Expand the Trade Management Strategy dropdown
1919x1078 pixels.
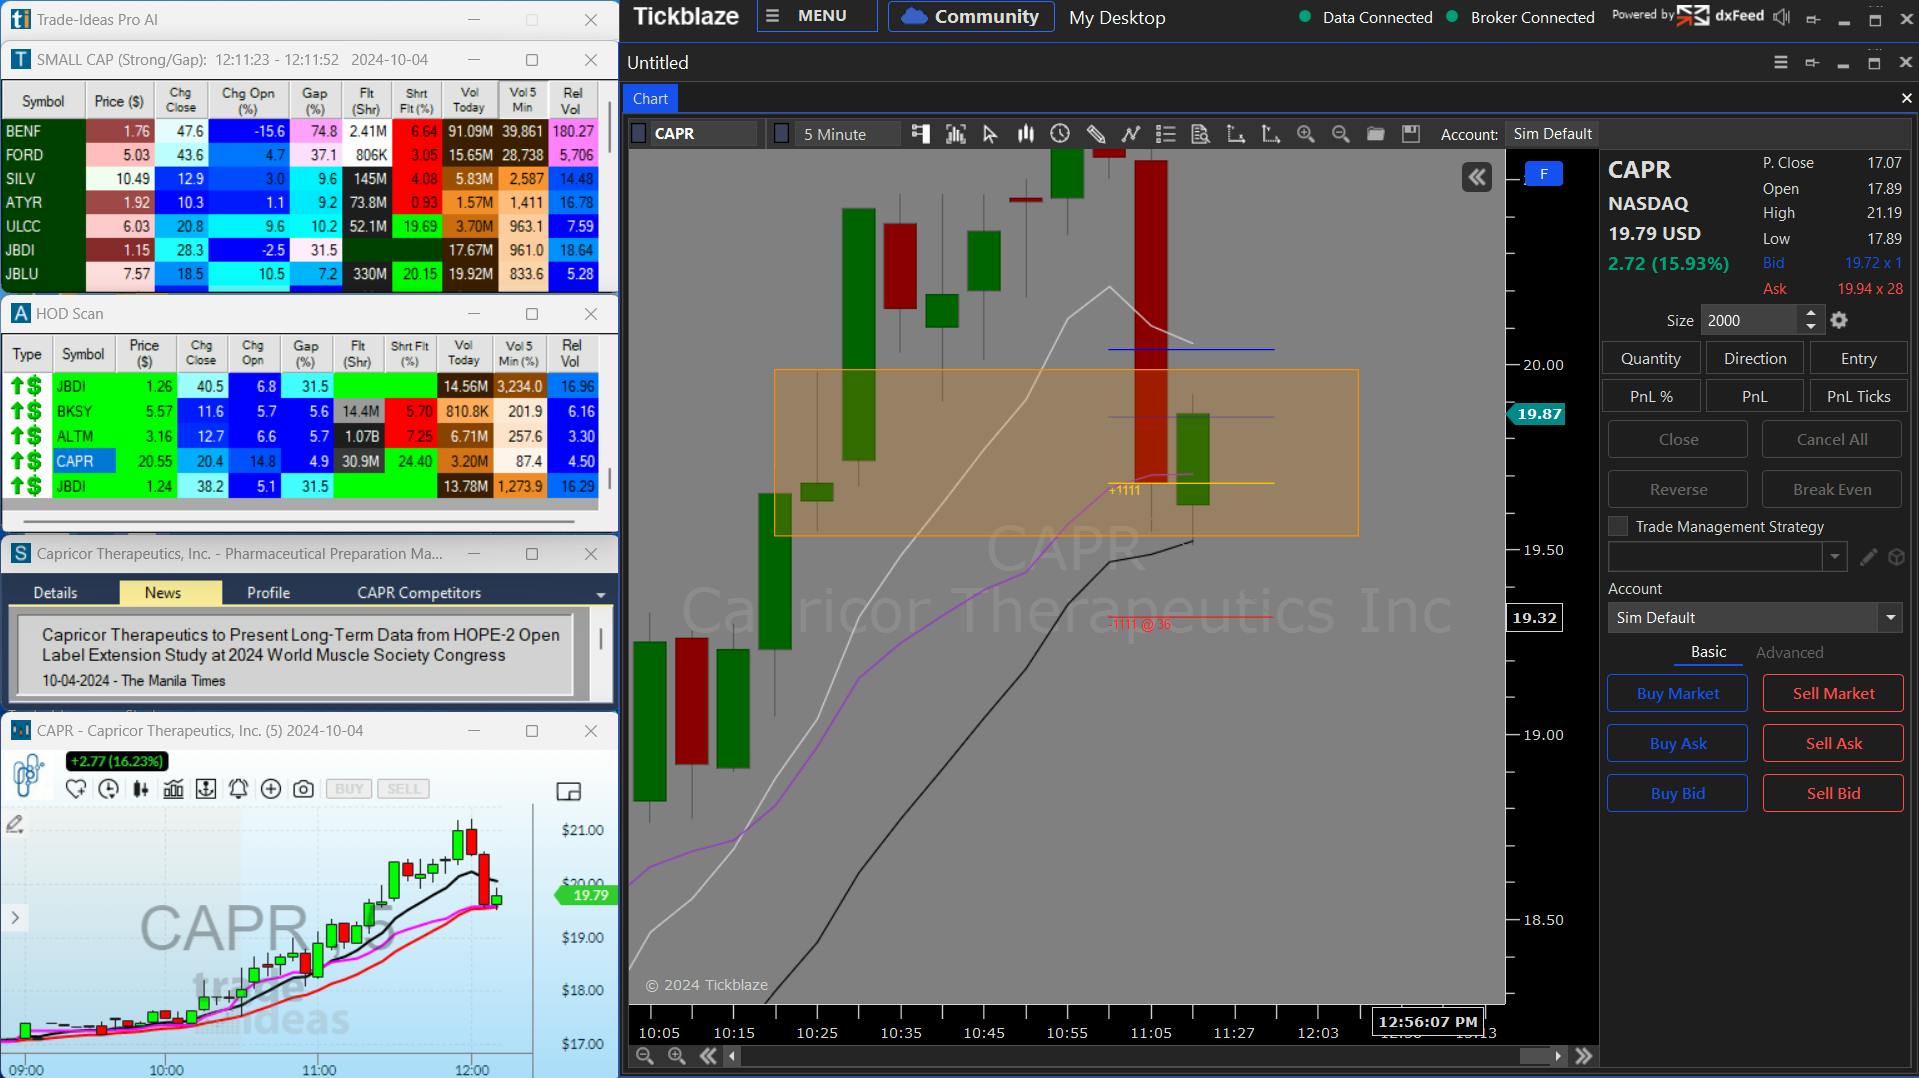tap(1834, 557)
